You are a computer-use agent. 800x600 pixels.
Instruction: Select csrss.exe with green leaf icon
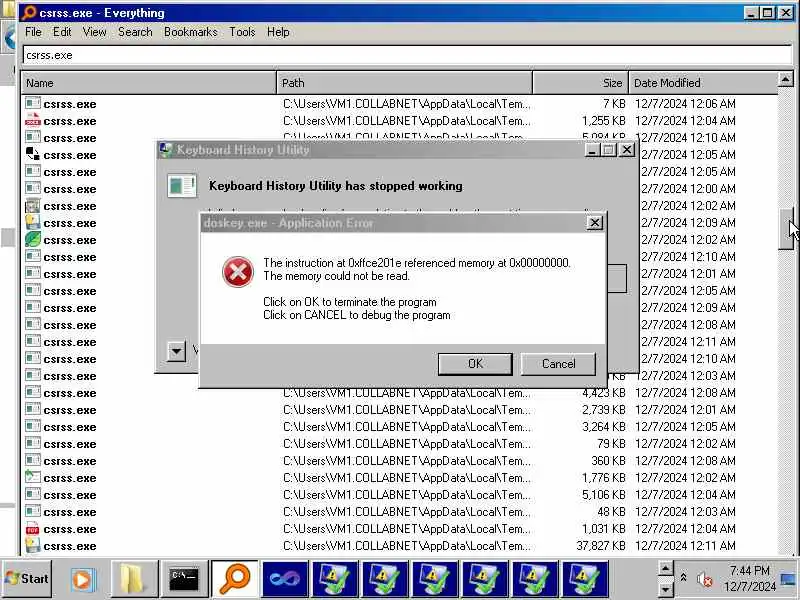(33, 240)
